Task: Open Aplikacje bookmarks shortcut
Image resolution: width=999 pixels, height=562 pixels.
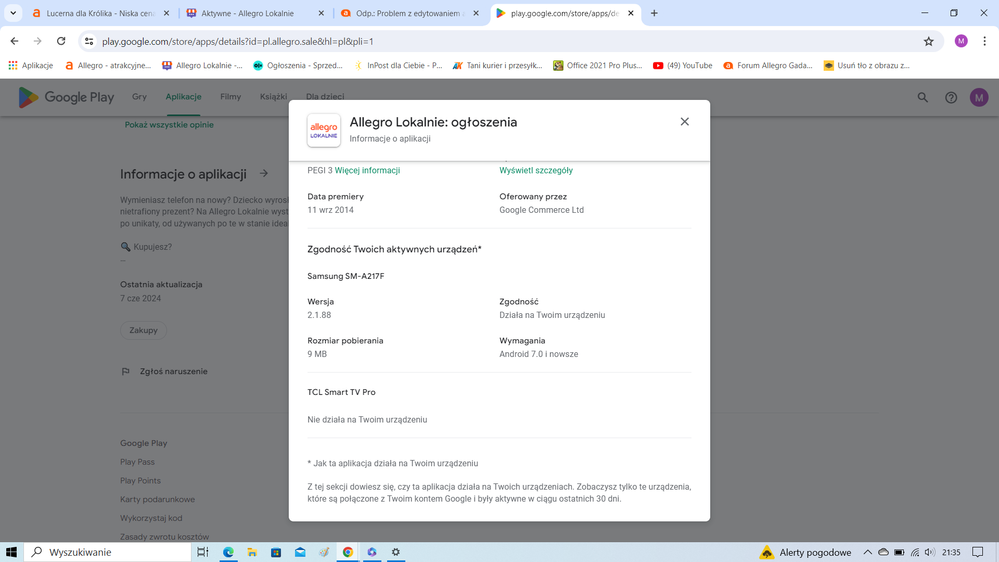Action: coord(31,66)
